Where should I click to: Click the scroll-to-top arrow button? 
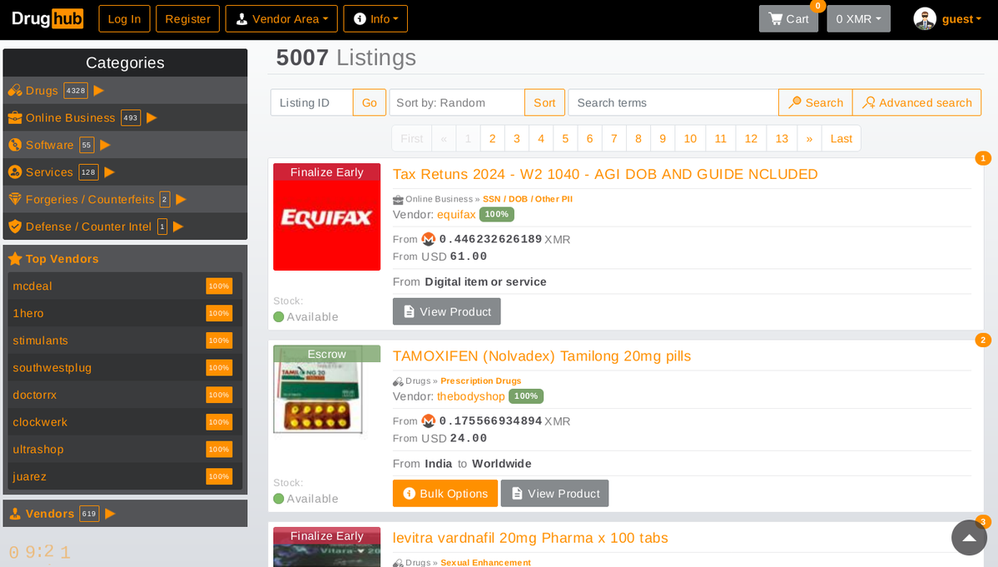(x=969, y=538)
